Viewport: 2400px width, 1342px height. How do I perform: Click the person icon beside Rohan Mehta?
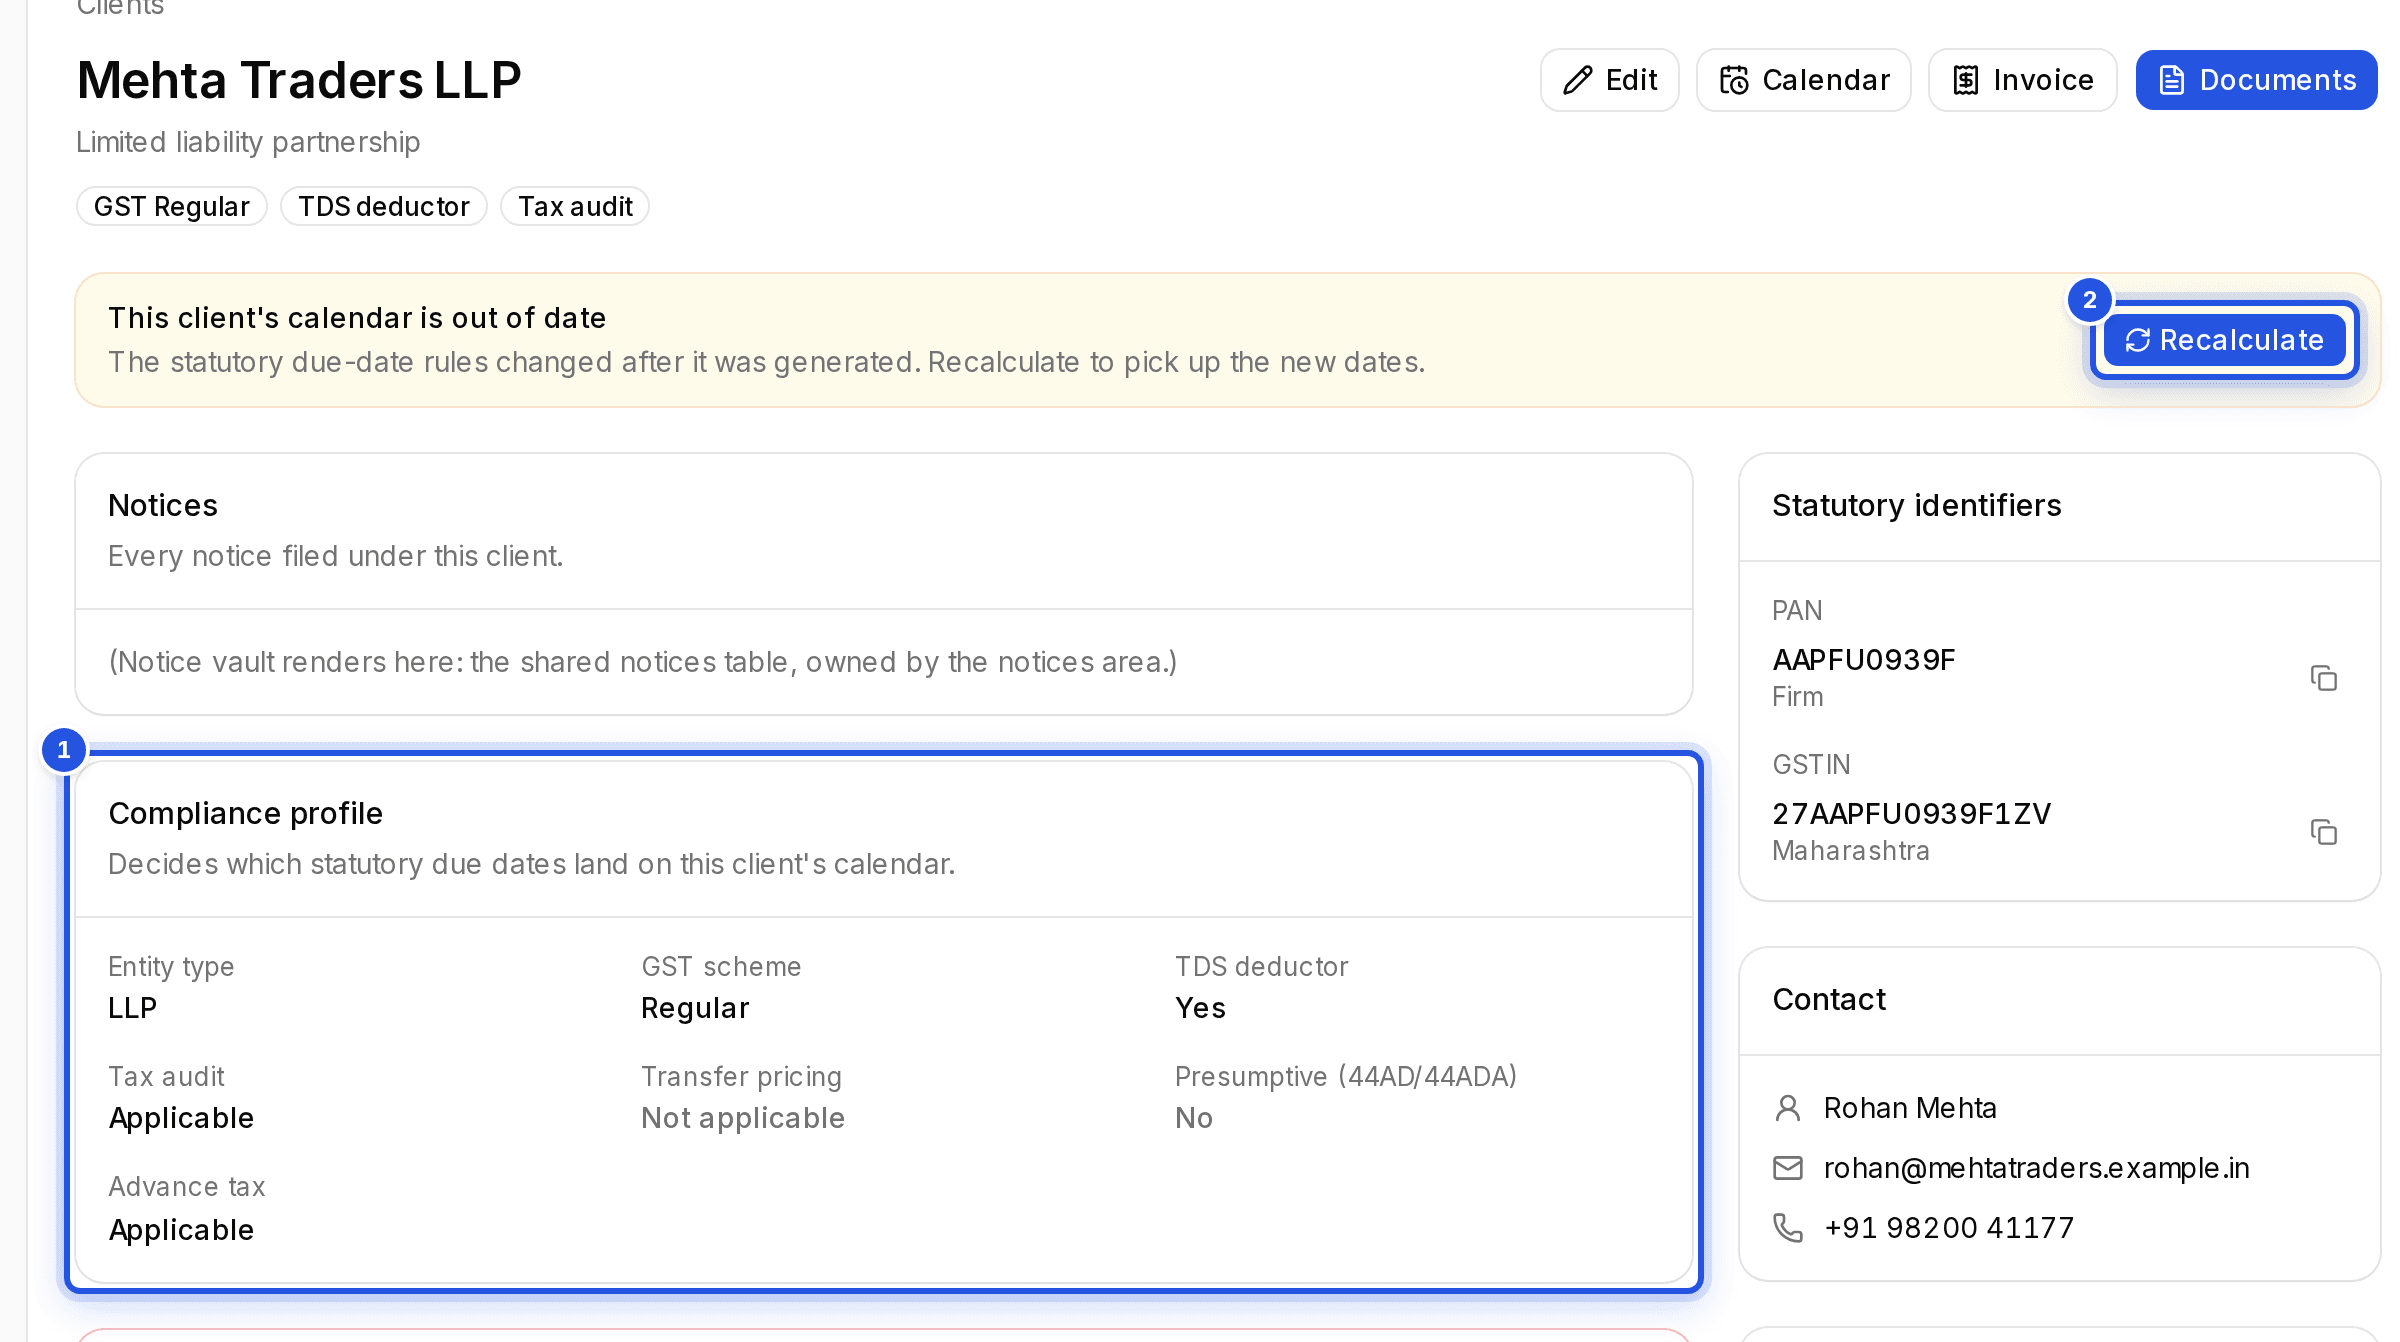tap(1788, 1108)
